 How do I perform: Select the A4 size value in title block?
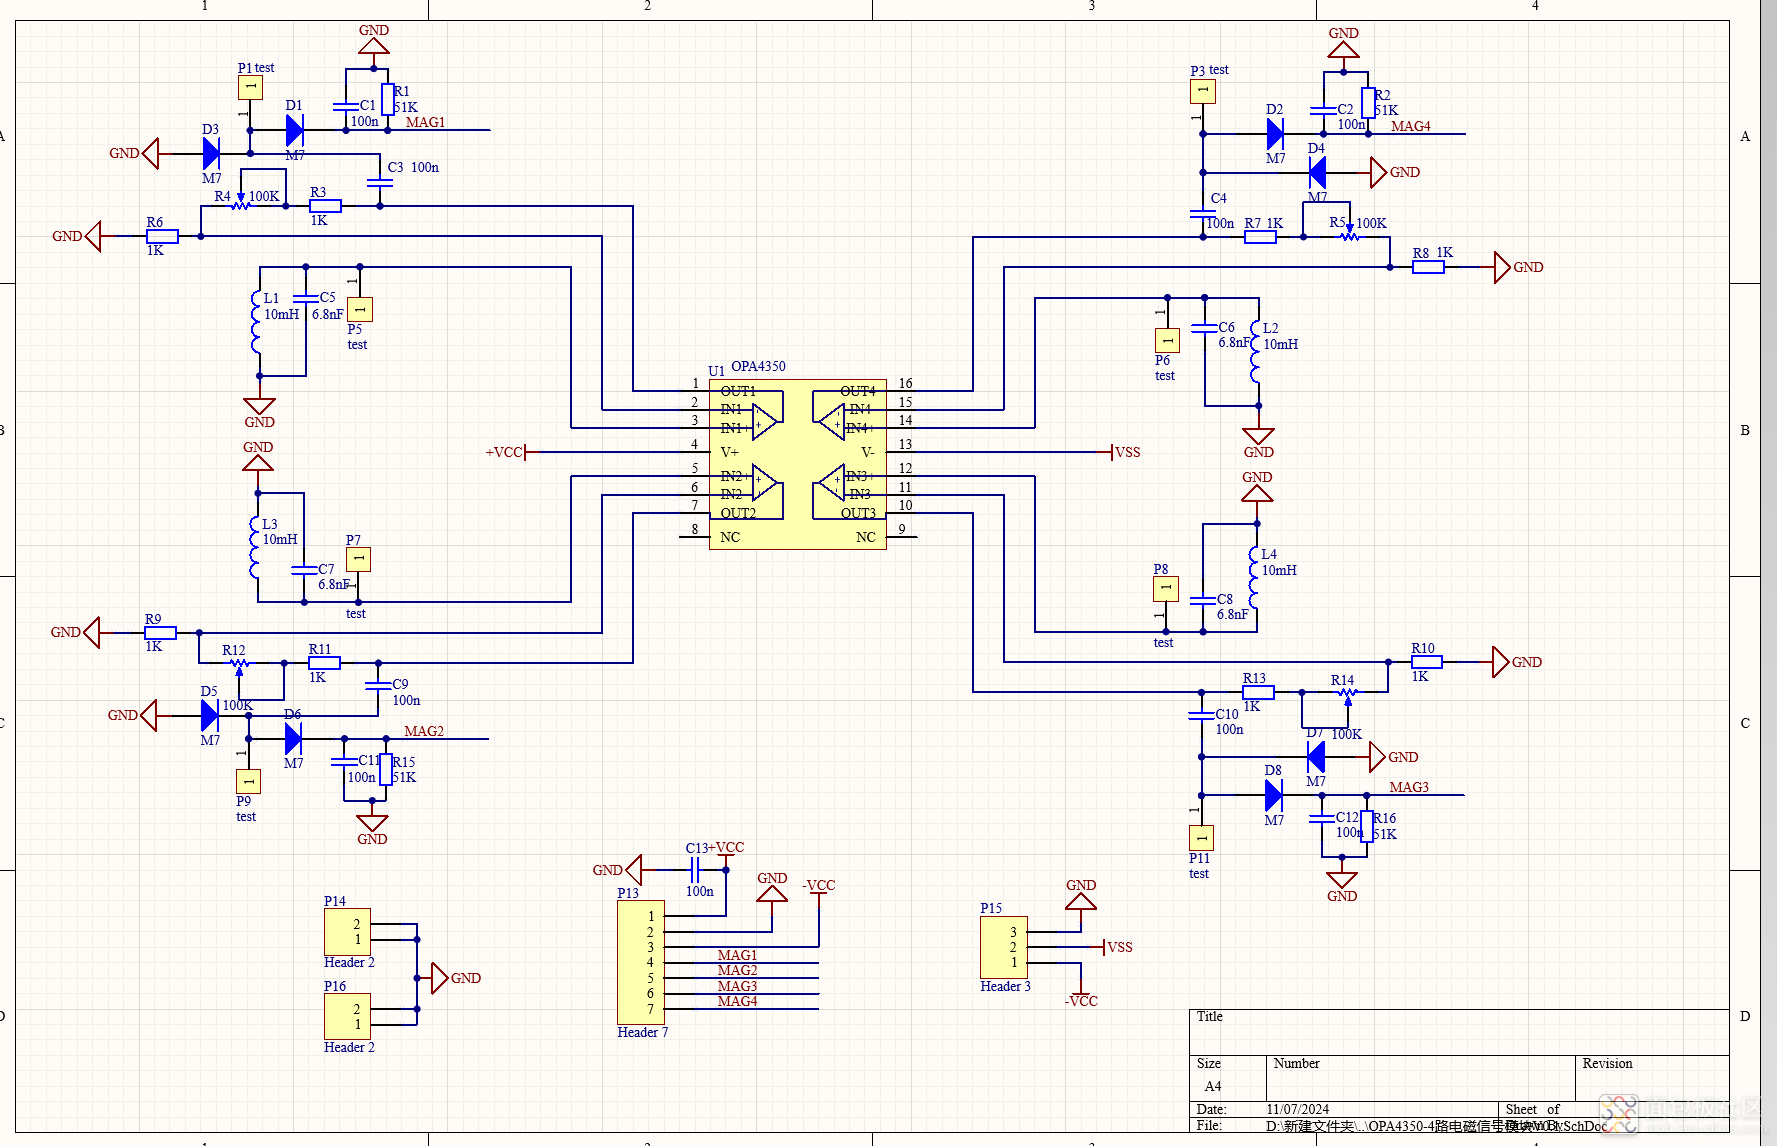tap(1212, 1086)
